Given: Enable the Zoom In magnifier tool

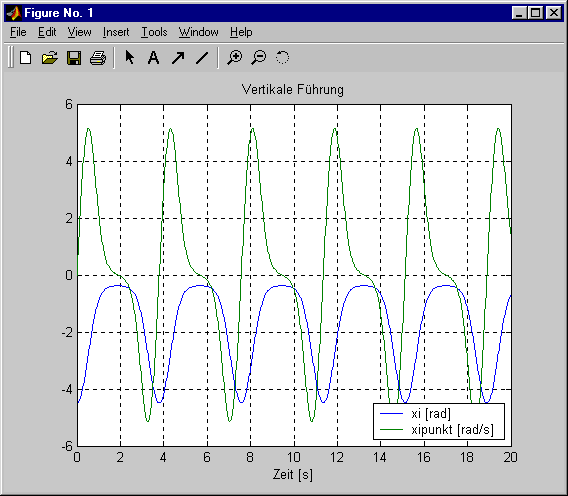Looking at the screenshot, I should (235, 58).
